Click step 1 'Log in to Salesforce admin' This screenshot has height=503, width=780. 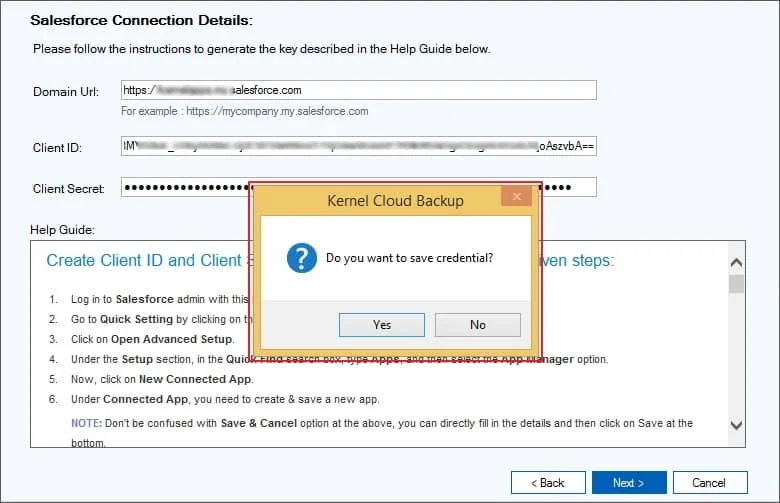pos(159,300)
